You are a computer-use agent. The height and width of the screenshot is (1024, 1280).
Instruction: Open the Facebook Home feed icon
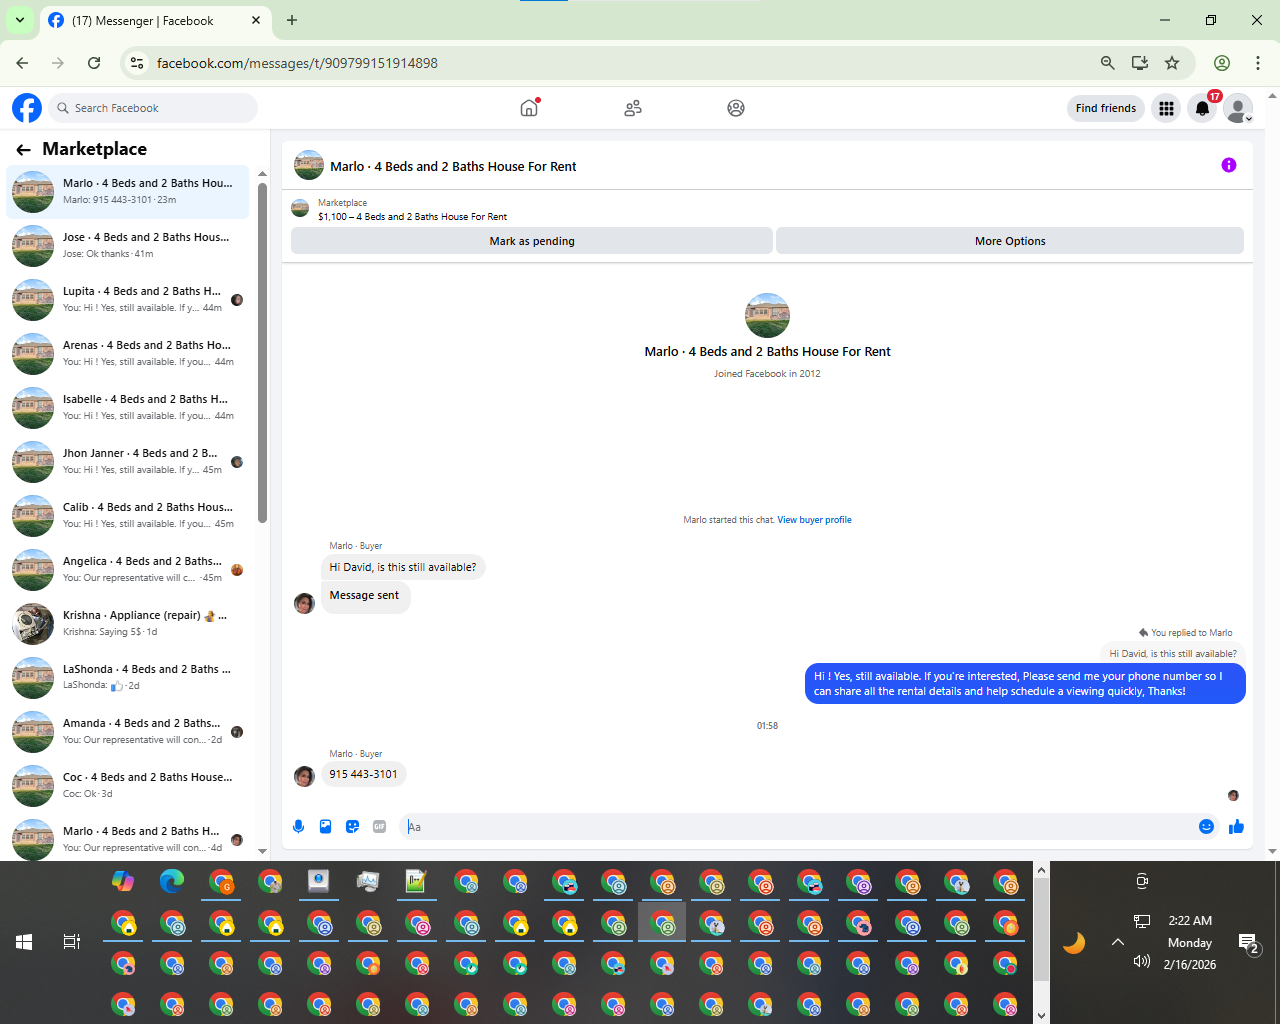pos(529,108)
